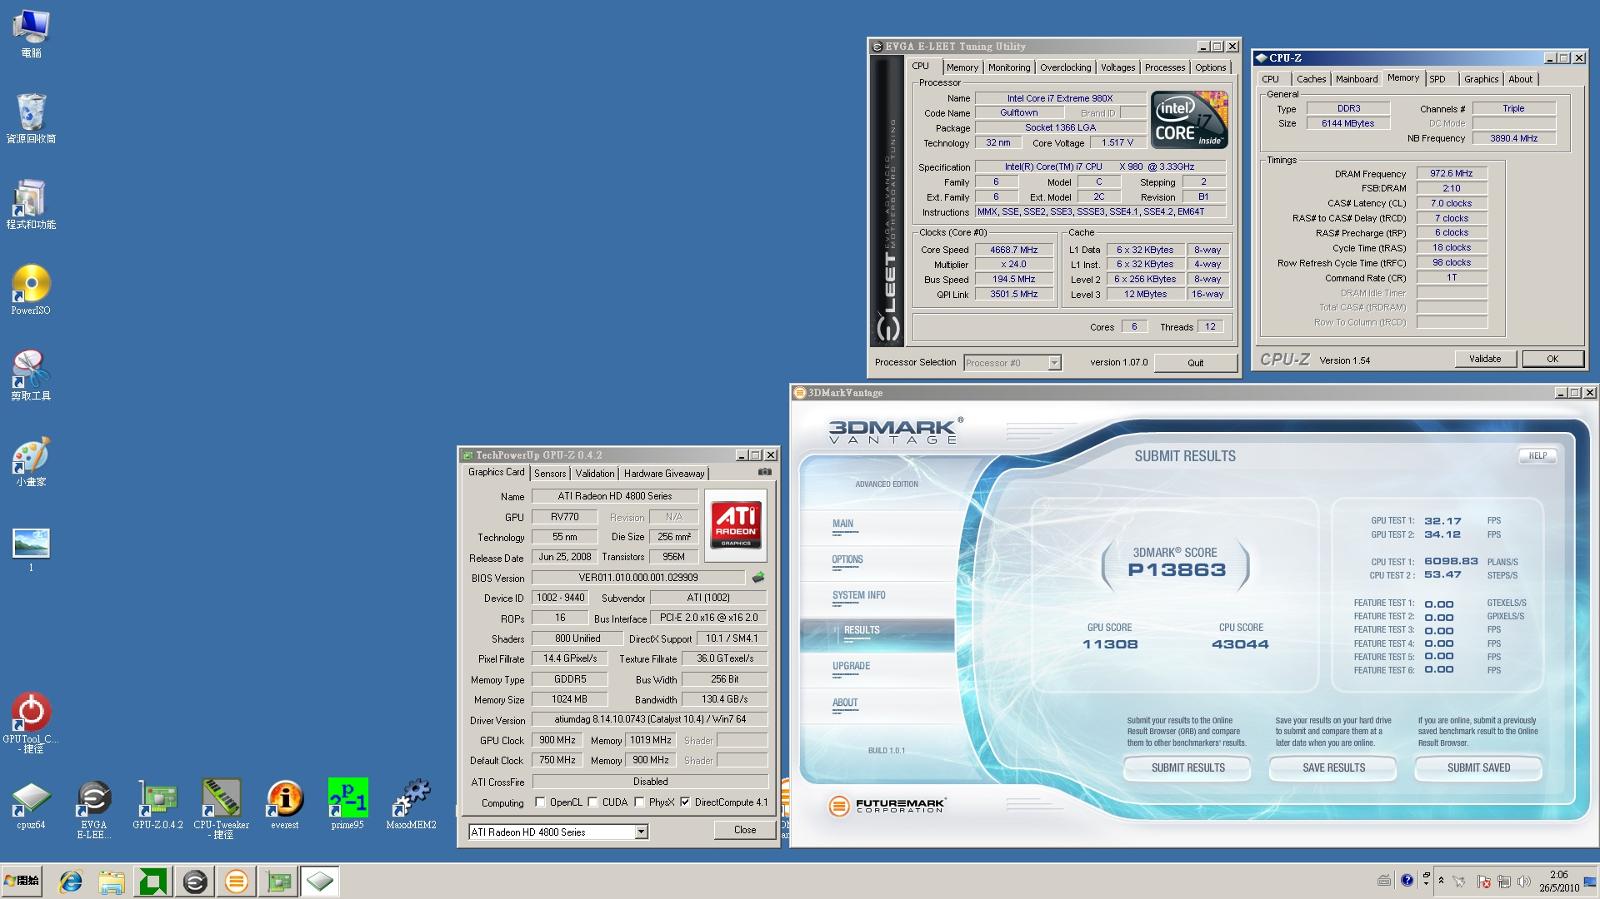Open Mainboard tab in CPU-Z
The width and height of the screenshot is (1600, 899).
tap(1357, 78)
